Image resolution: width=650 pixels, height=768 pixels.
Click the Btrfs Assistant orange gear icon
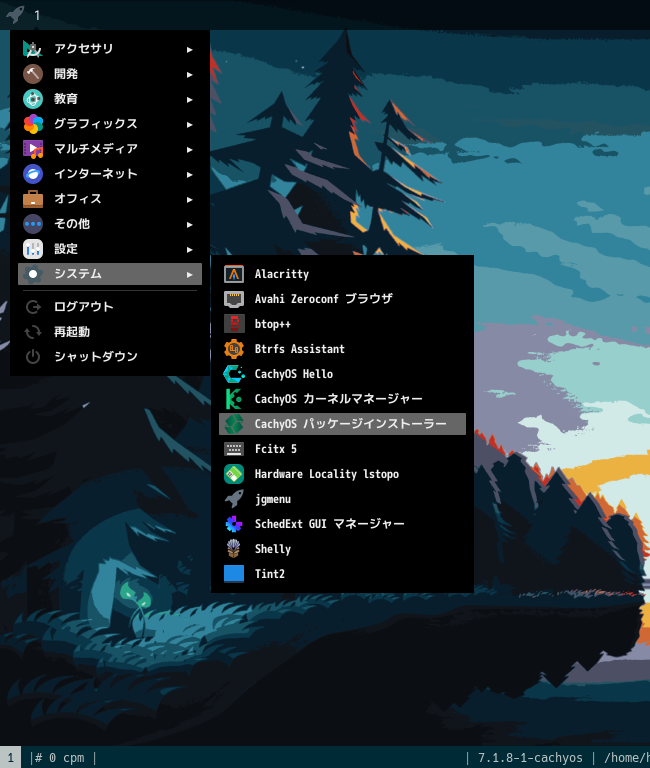pos(234,349)
